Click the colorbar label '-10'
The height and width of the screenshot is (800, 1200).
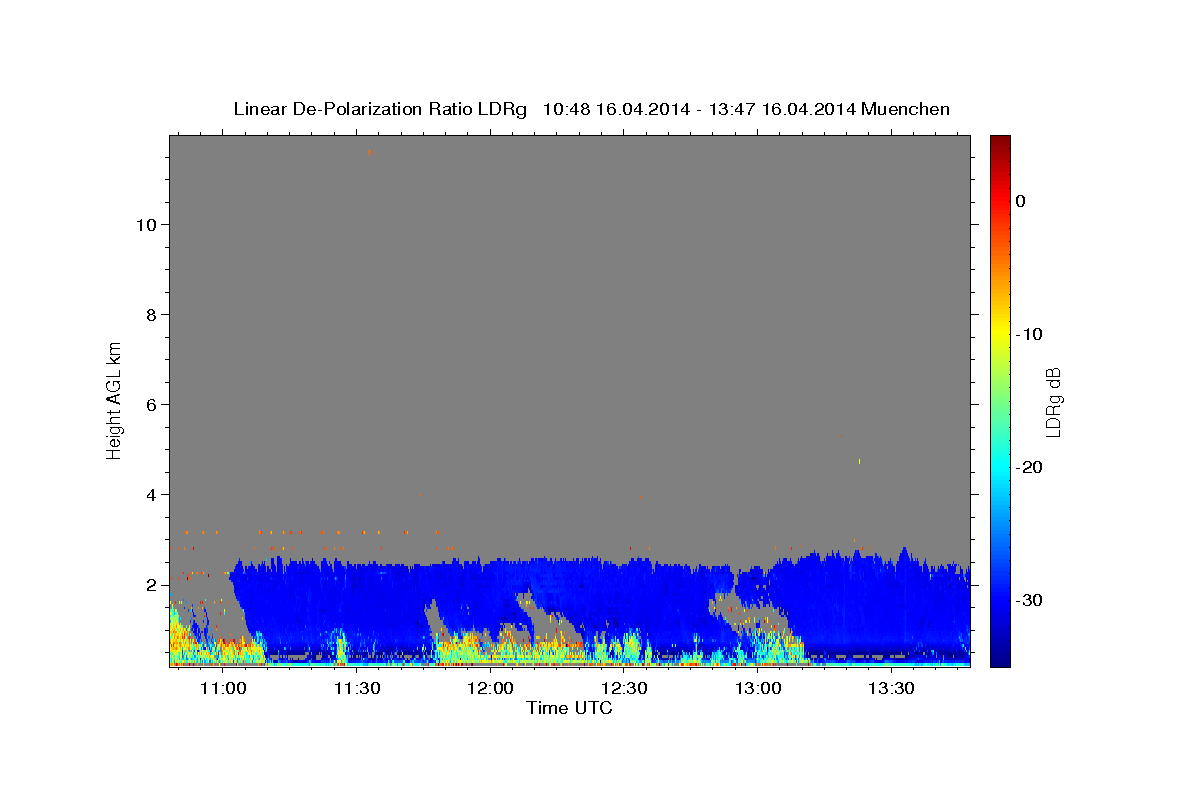(x=1030, y=334)
